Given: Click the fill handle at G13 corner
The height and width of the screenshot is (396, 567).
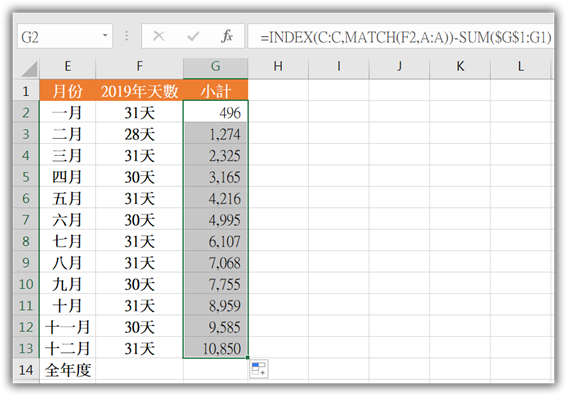Looking at the screenshot, I should pos(247,358).
